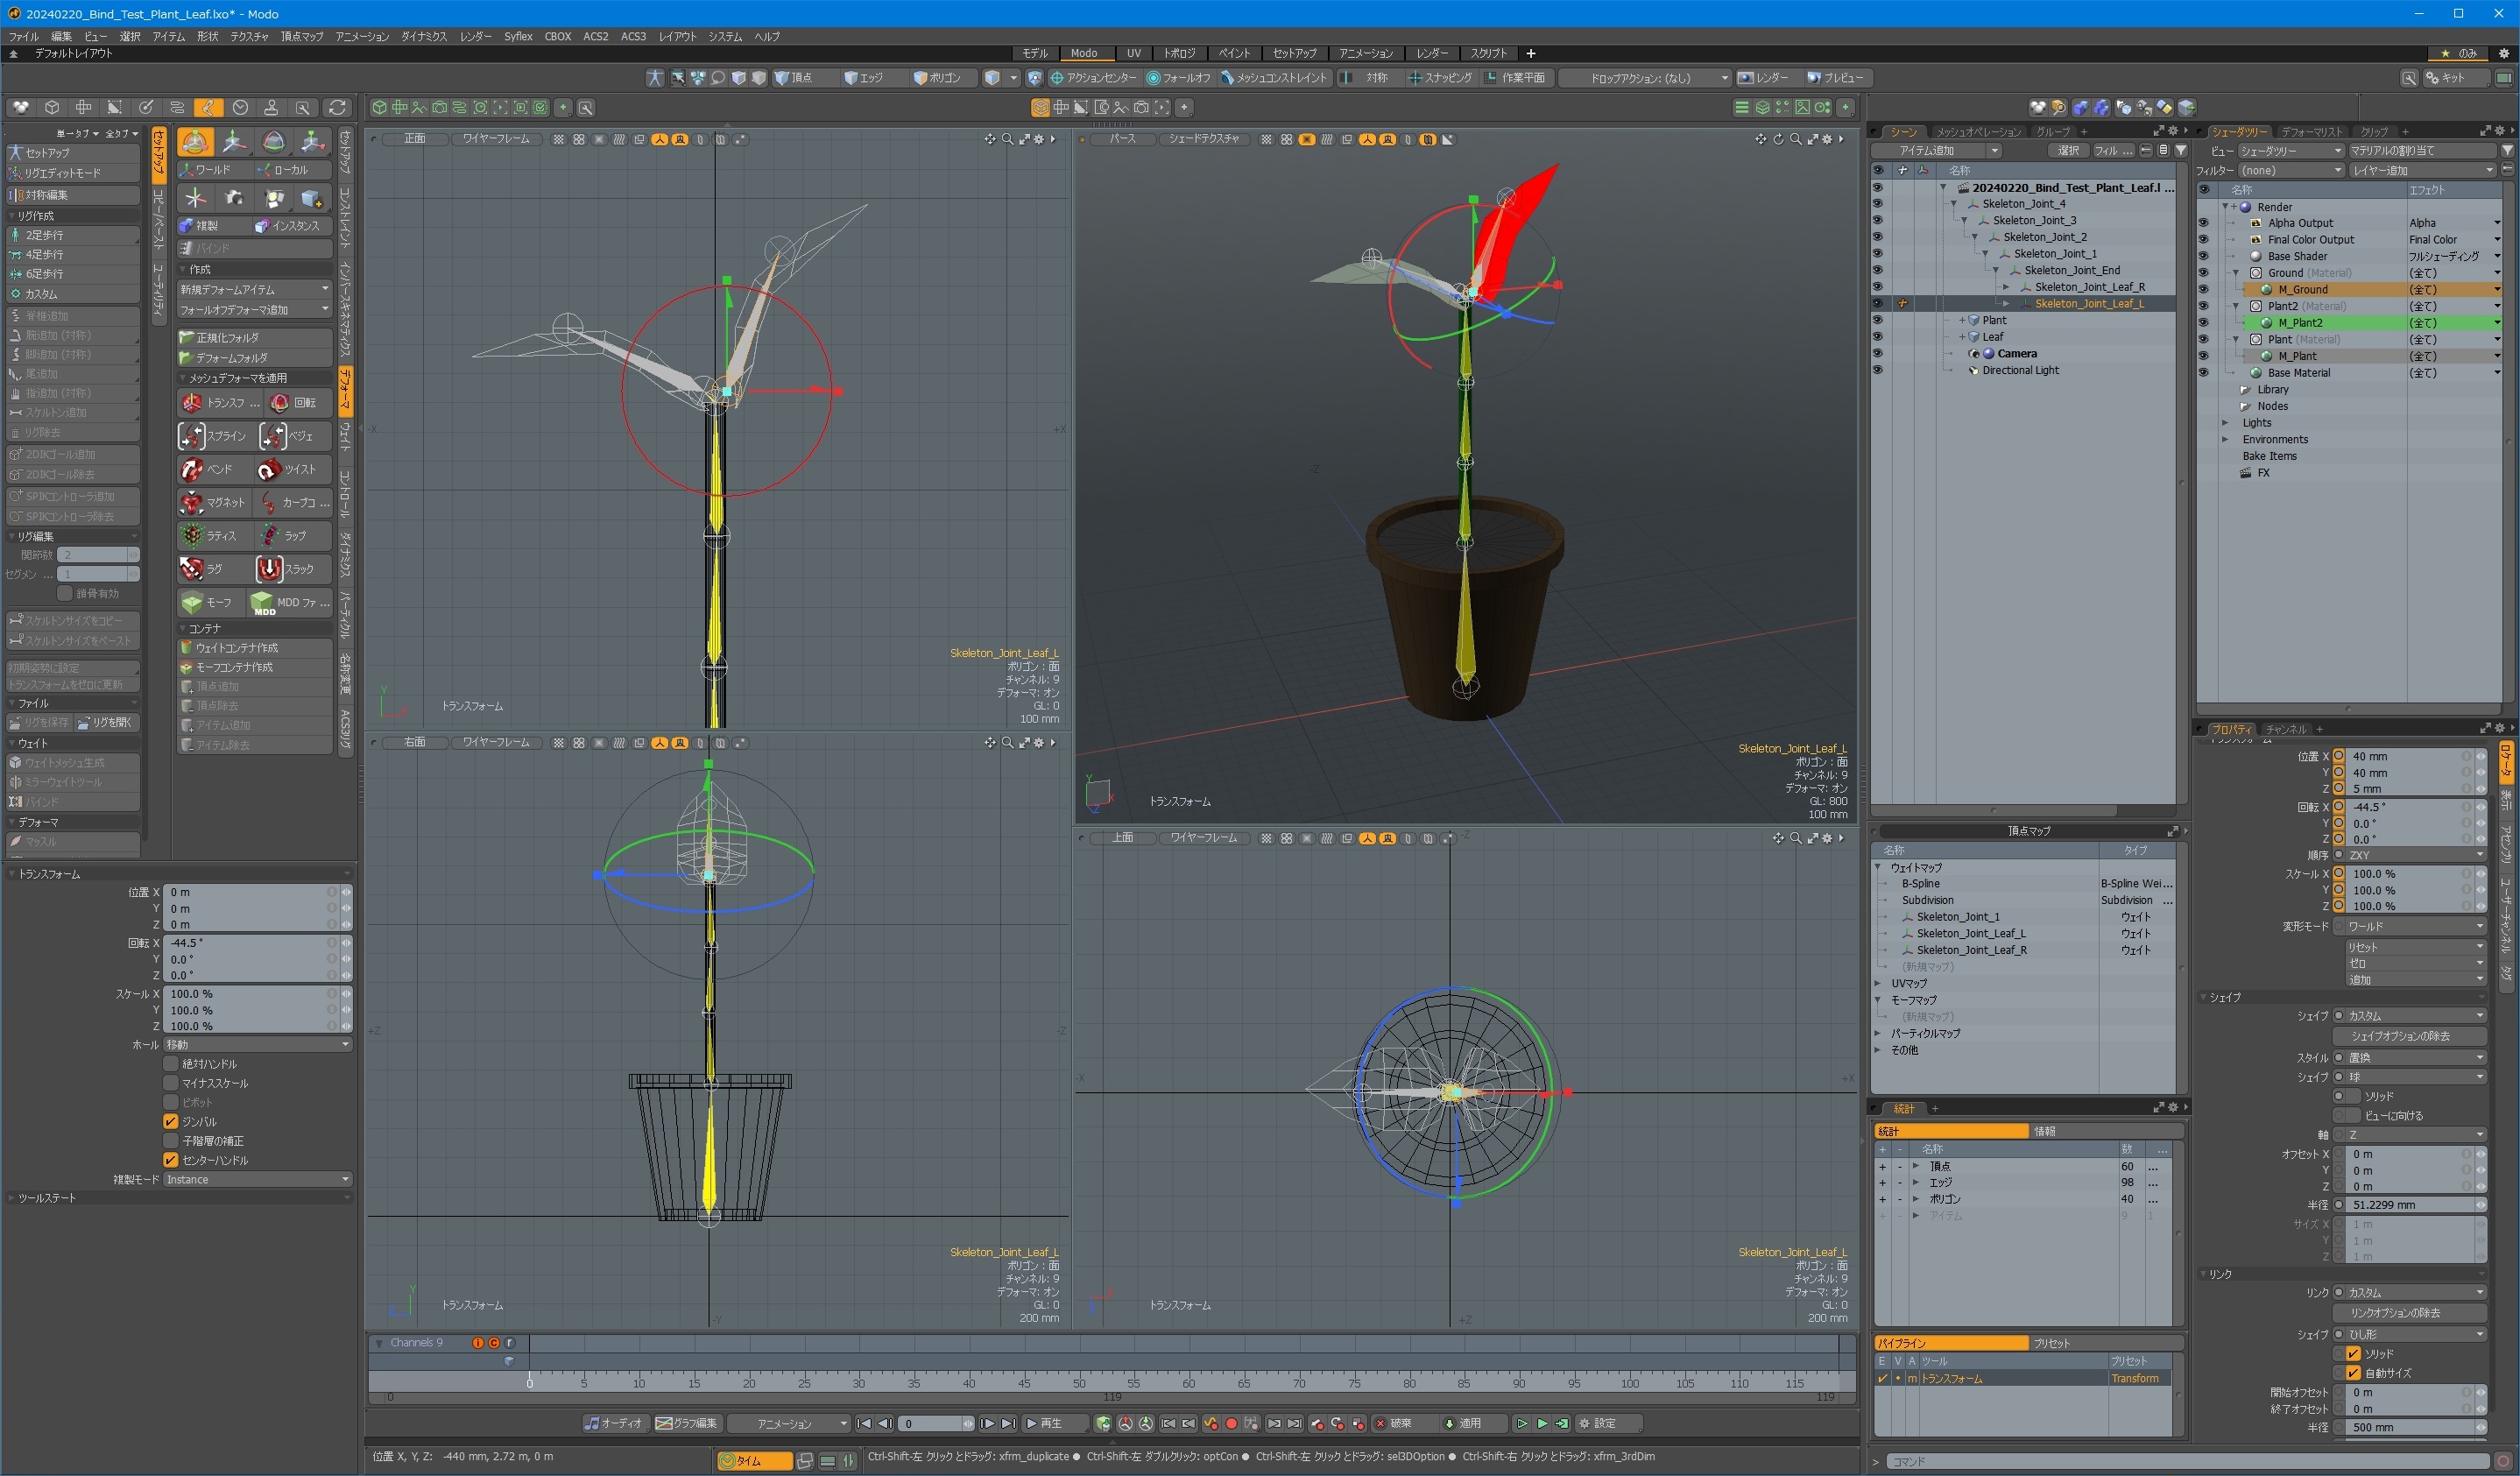This screenshot has height=1476, width=2520.
Task: Select the Wrap (ラップ) deformer tool
Action: (x=295, y=536)
